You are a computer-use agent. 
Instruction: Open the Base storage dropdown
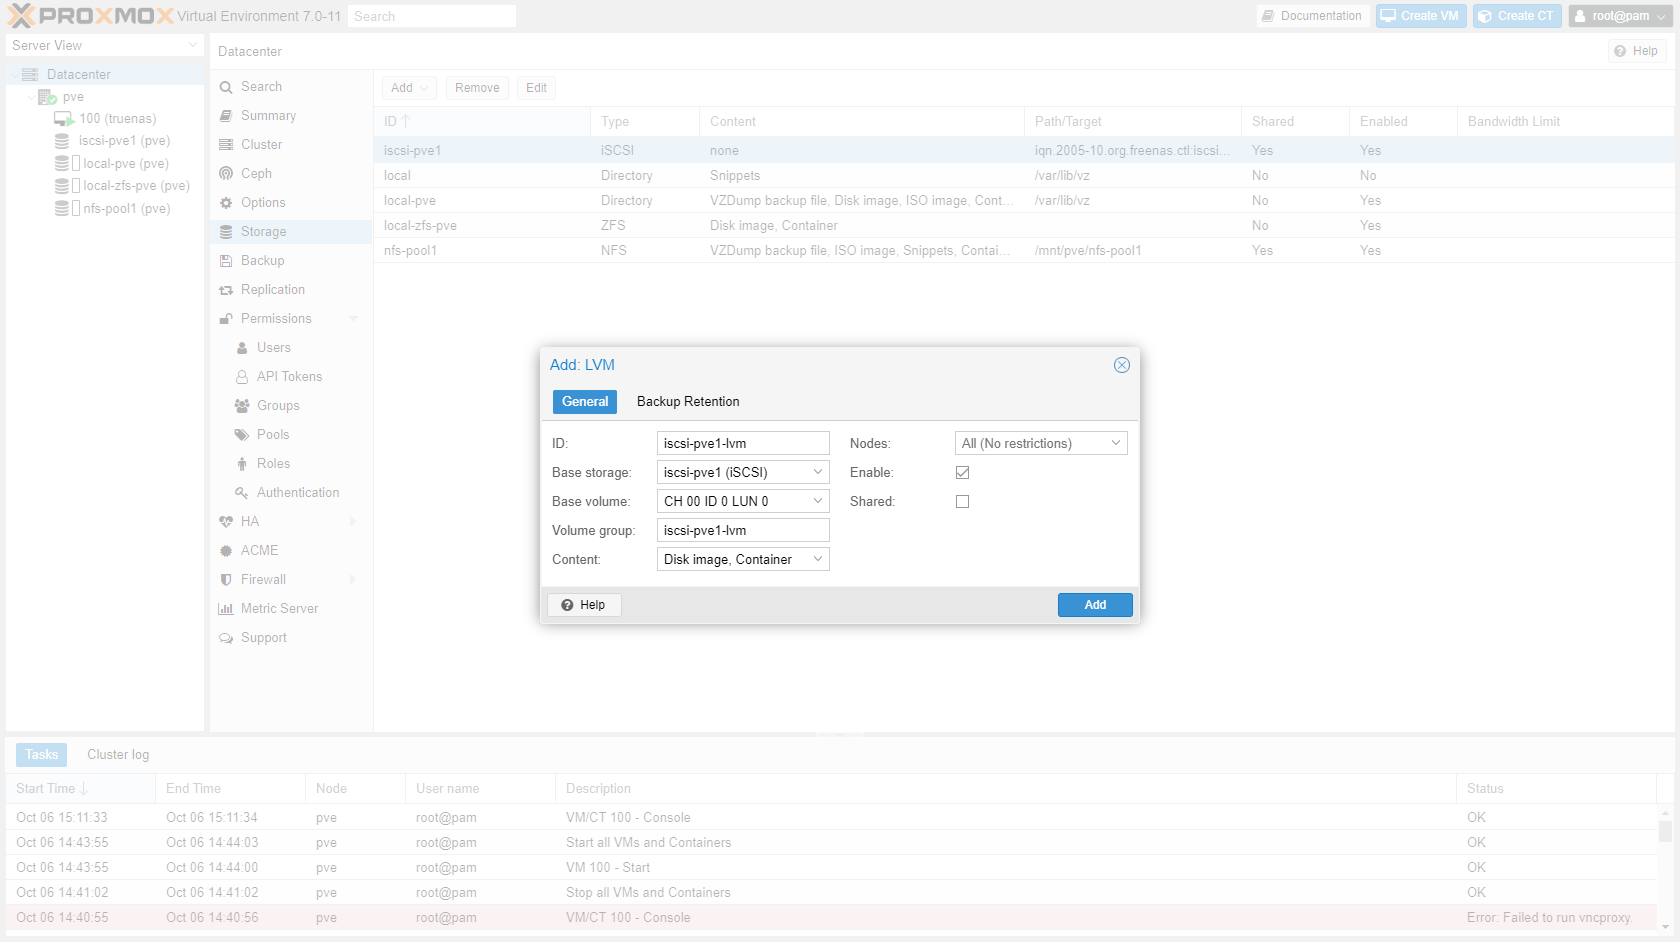pyautogui.click(x=817, y=473)
